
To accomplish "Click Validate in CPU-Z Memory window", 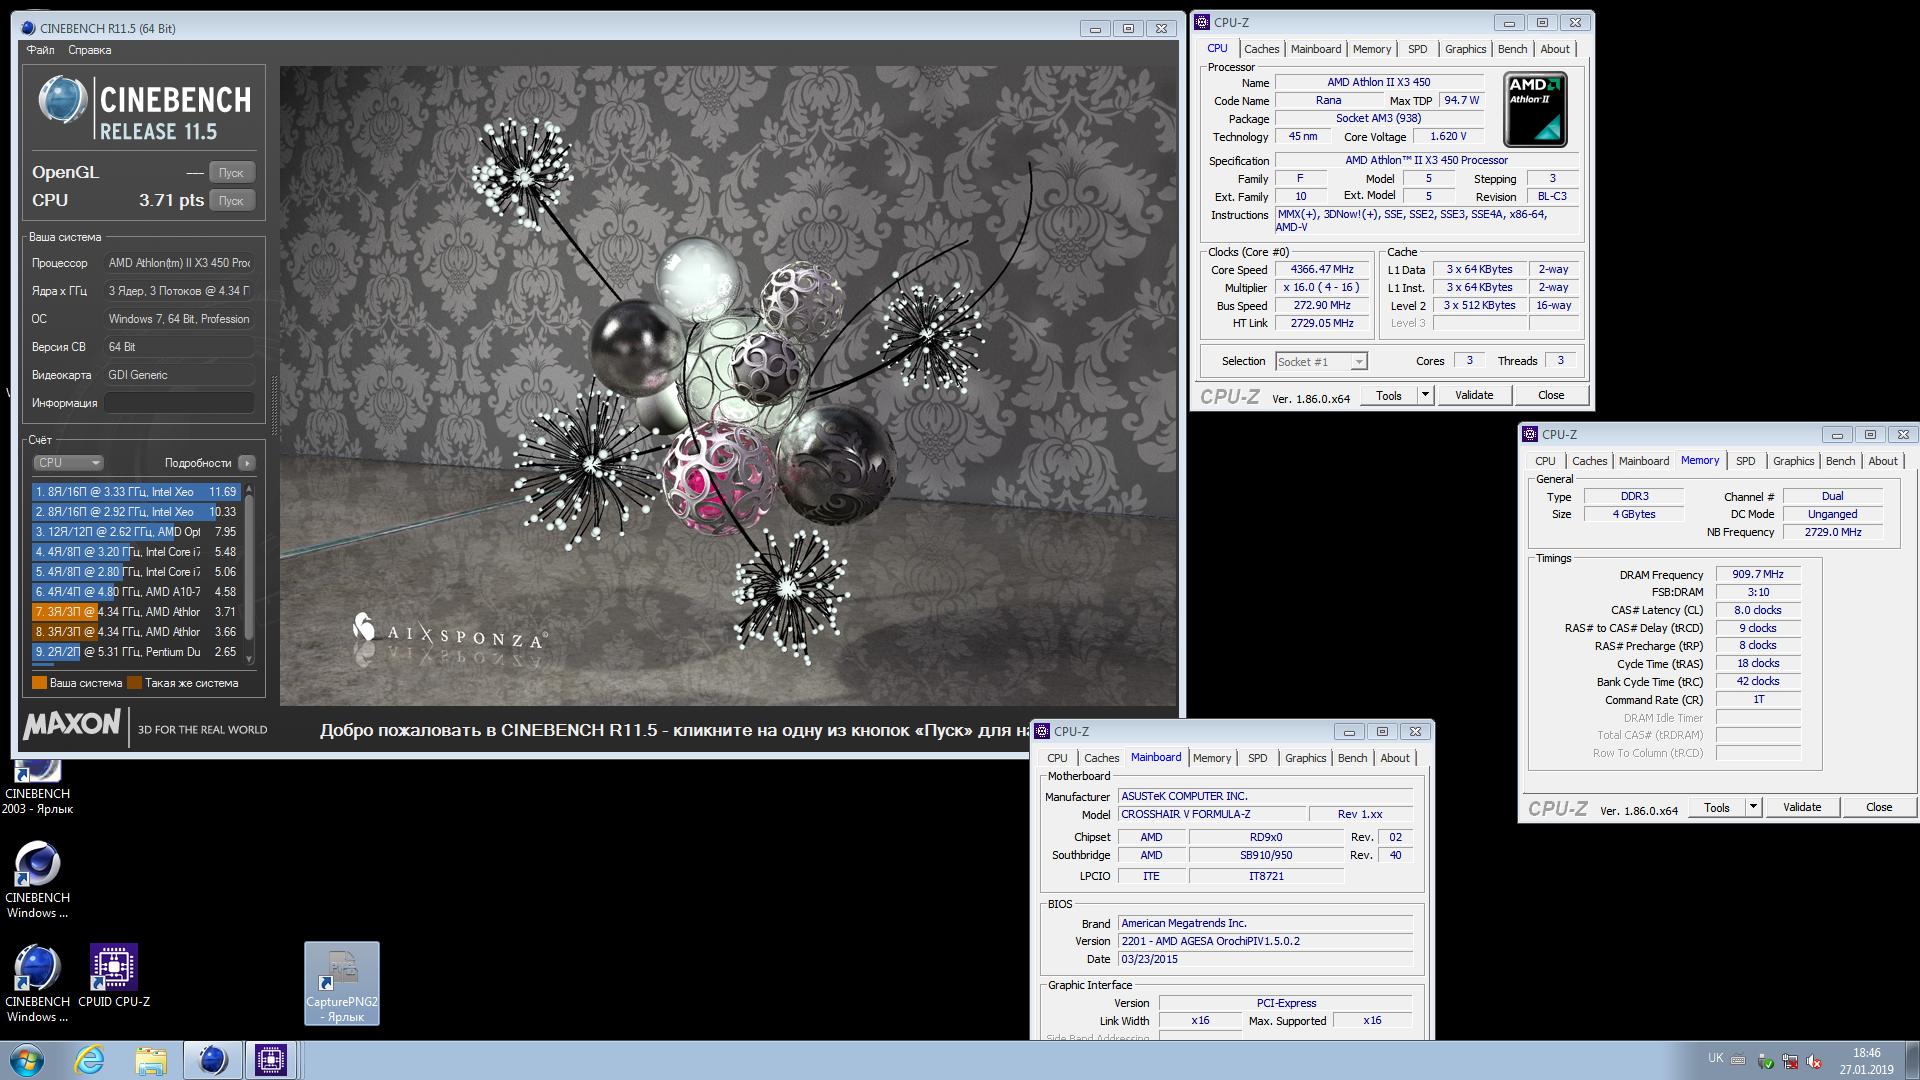I will [x=1802, y=807].
